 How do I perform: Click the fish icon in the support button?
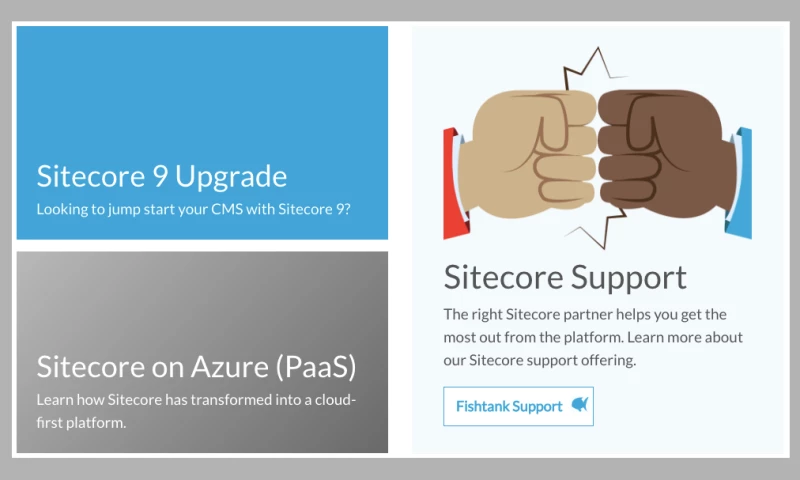coord(579,405)
